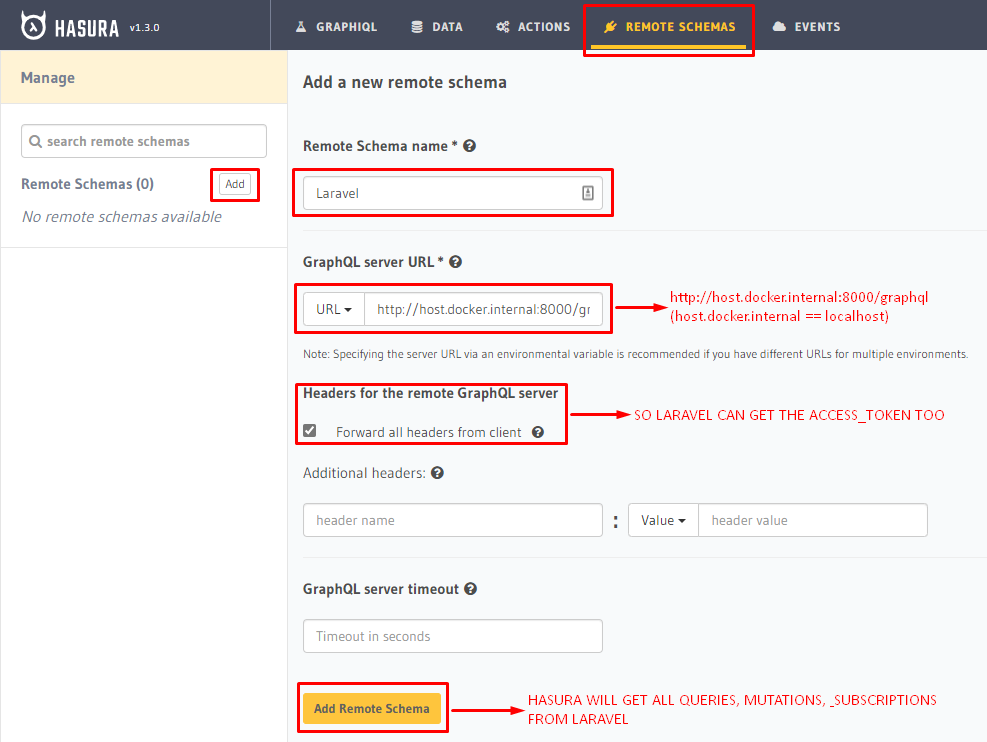The width and height of the screenshot is (987, 742).
Task: Select the Remote Schemas tab
Action: pyautogui.click(x=669, y=26)
